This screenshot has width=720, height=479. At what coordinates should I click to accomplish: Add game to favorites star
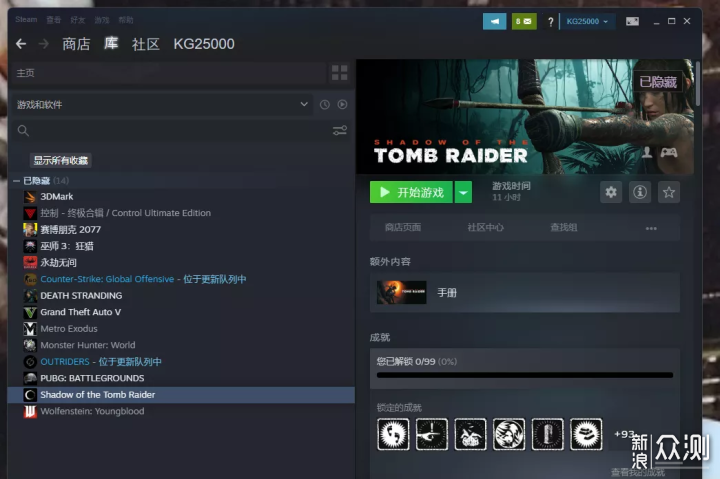pos(669,192)
